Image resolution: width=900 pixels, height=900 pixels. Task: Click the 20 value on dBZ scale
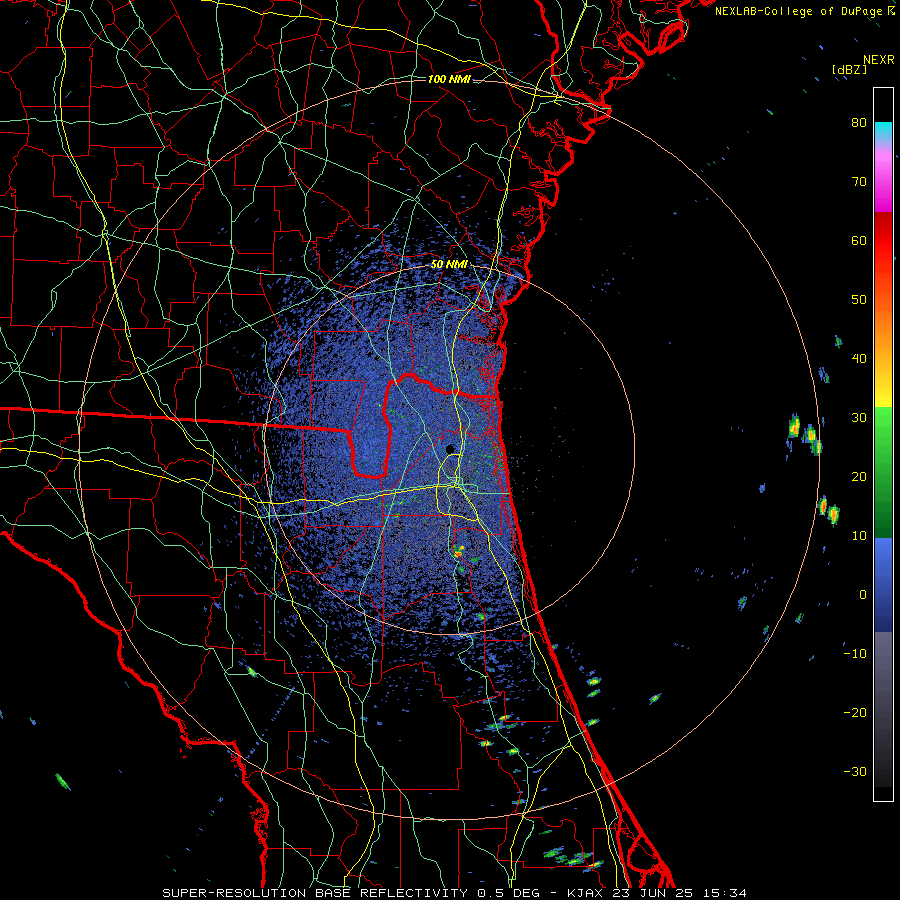coord(859,477)
